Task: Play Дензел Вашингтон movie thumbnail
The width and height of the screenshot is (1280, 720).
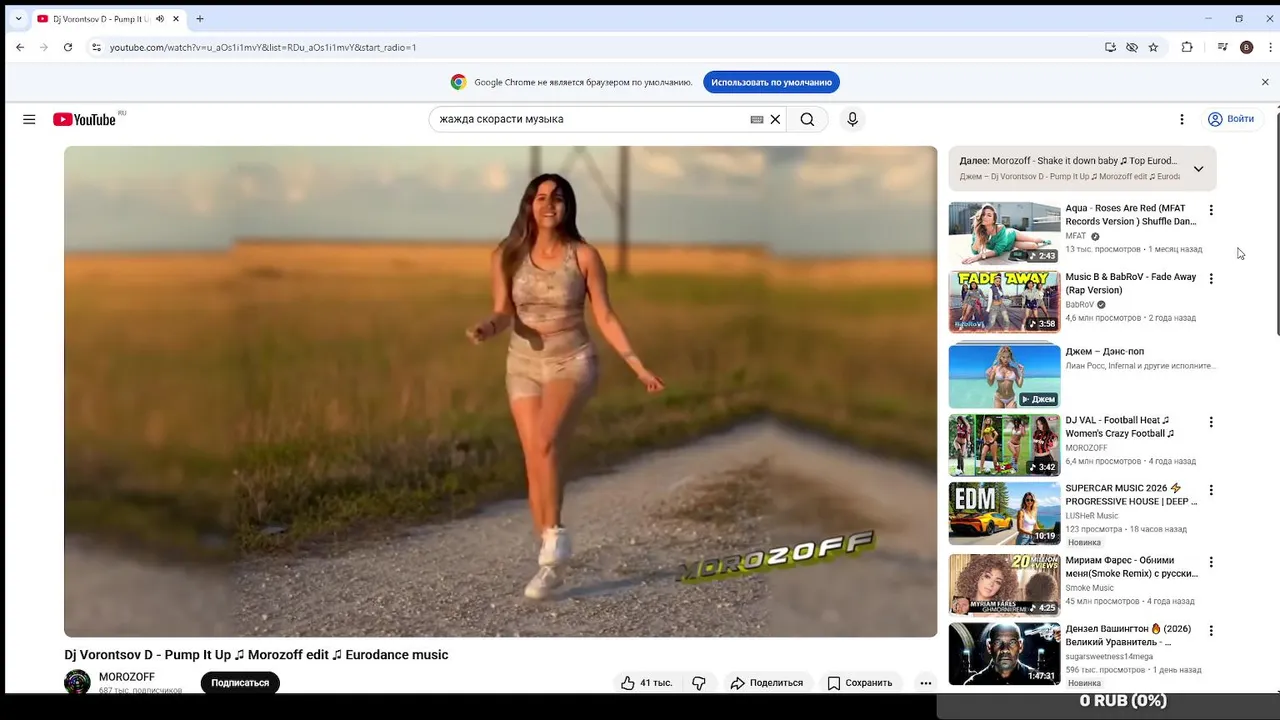Action: click(1004, 654)
